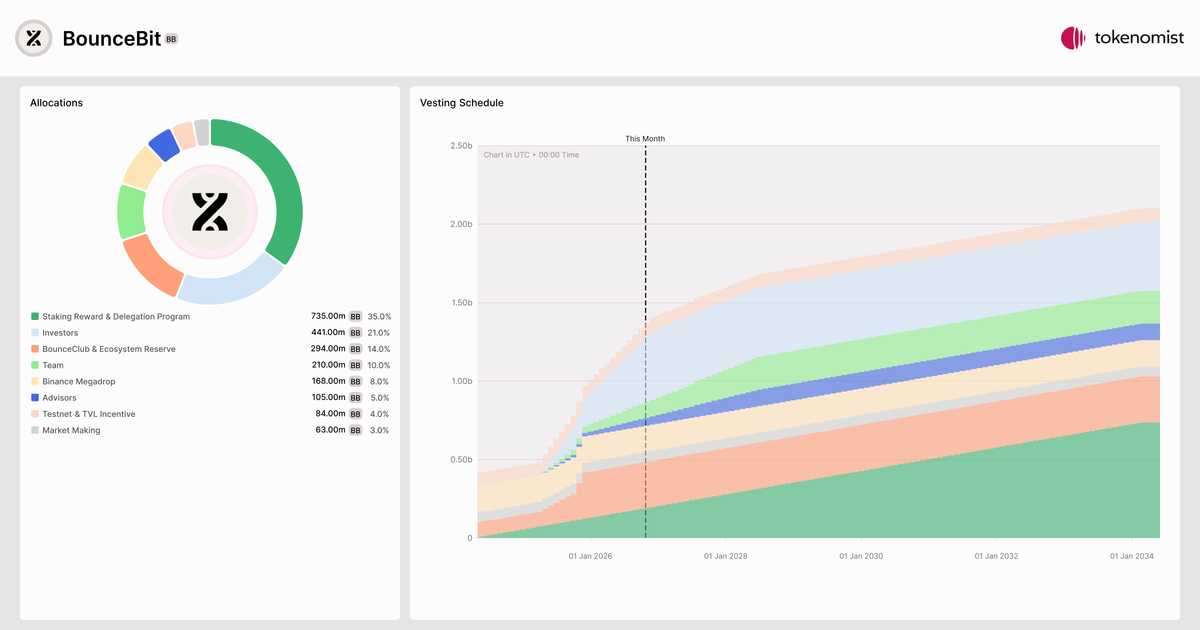1200x630 pixels.
Task: Click the BounceBit logo icon in header
Action: point(33,38)
